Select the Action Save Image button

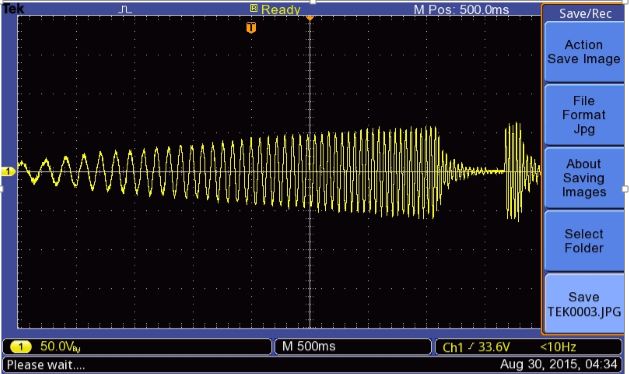584,52
